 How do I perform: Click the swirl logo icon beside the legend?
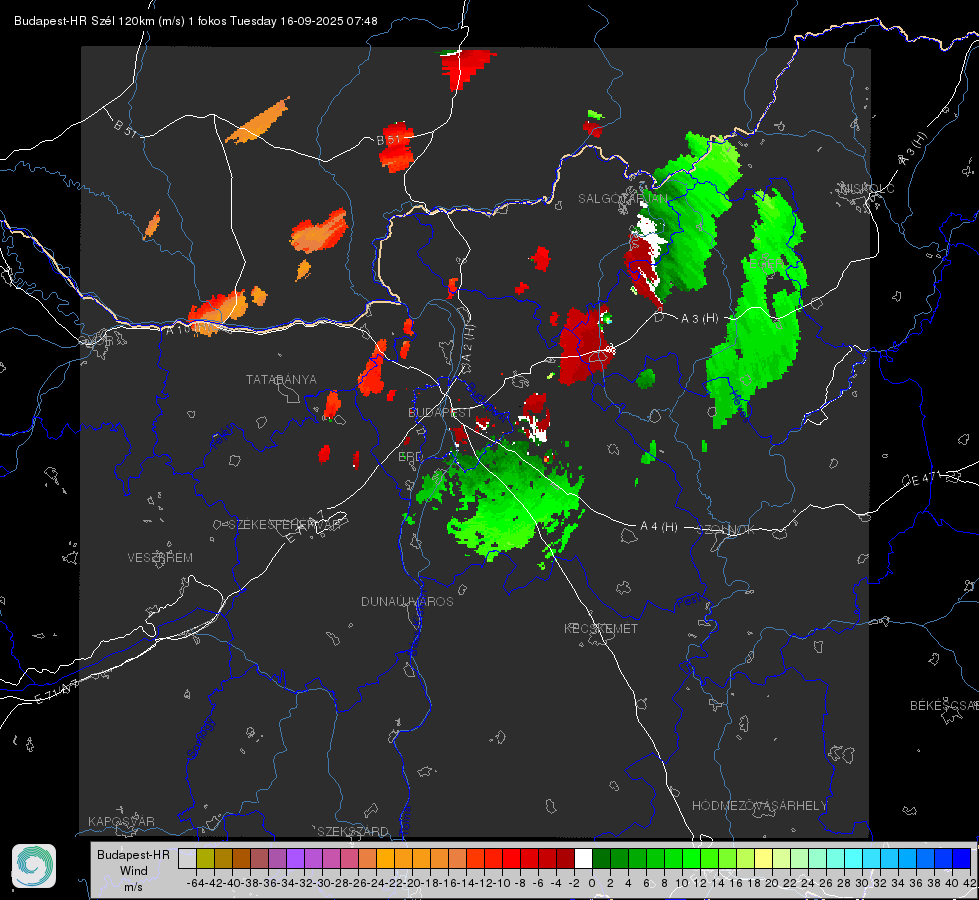[34, 866]
